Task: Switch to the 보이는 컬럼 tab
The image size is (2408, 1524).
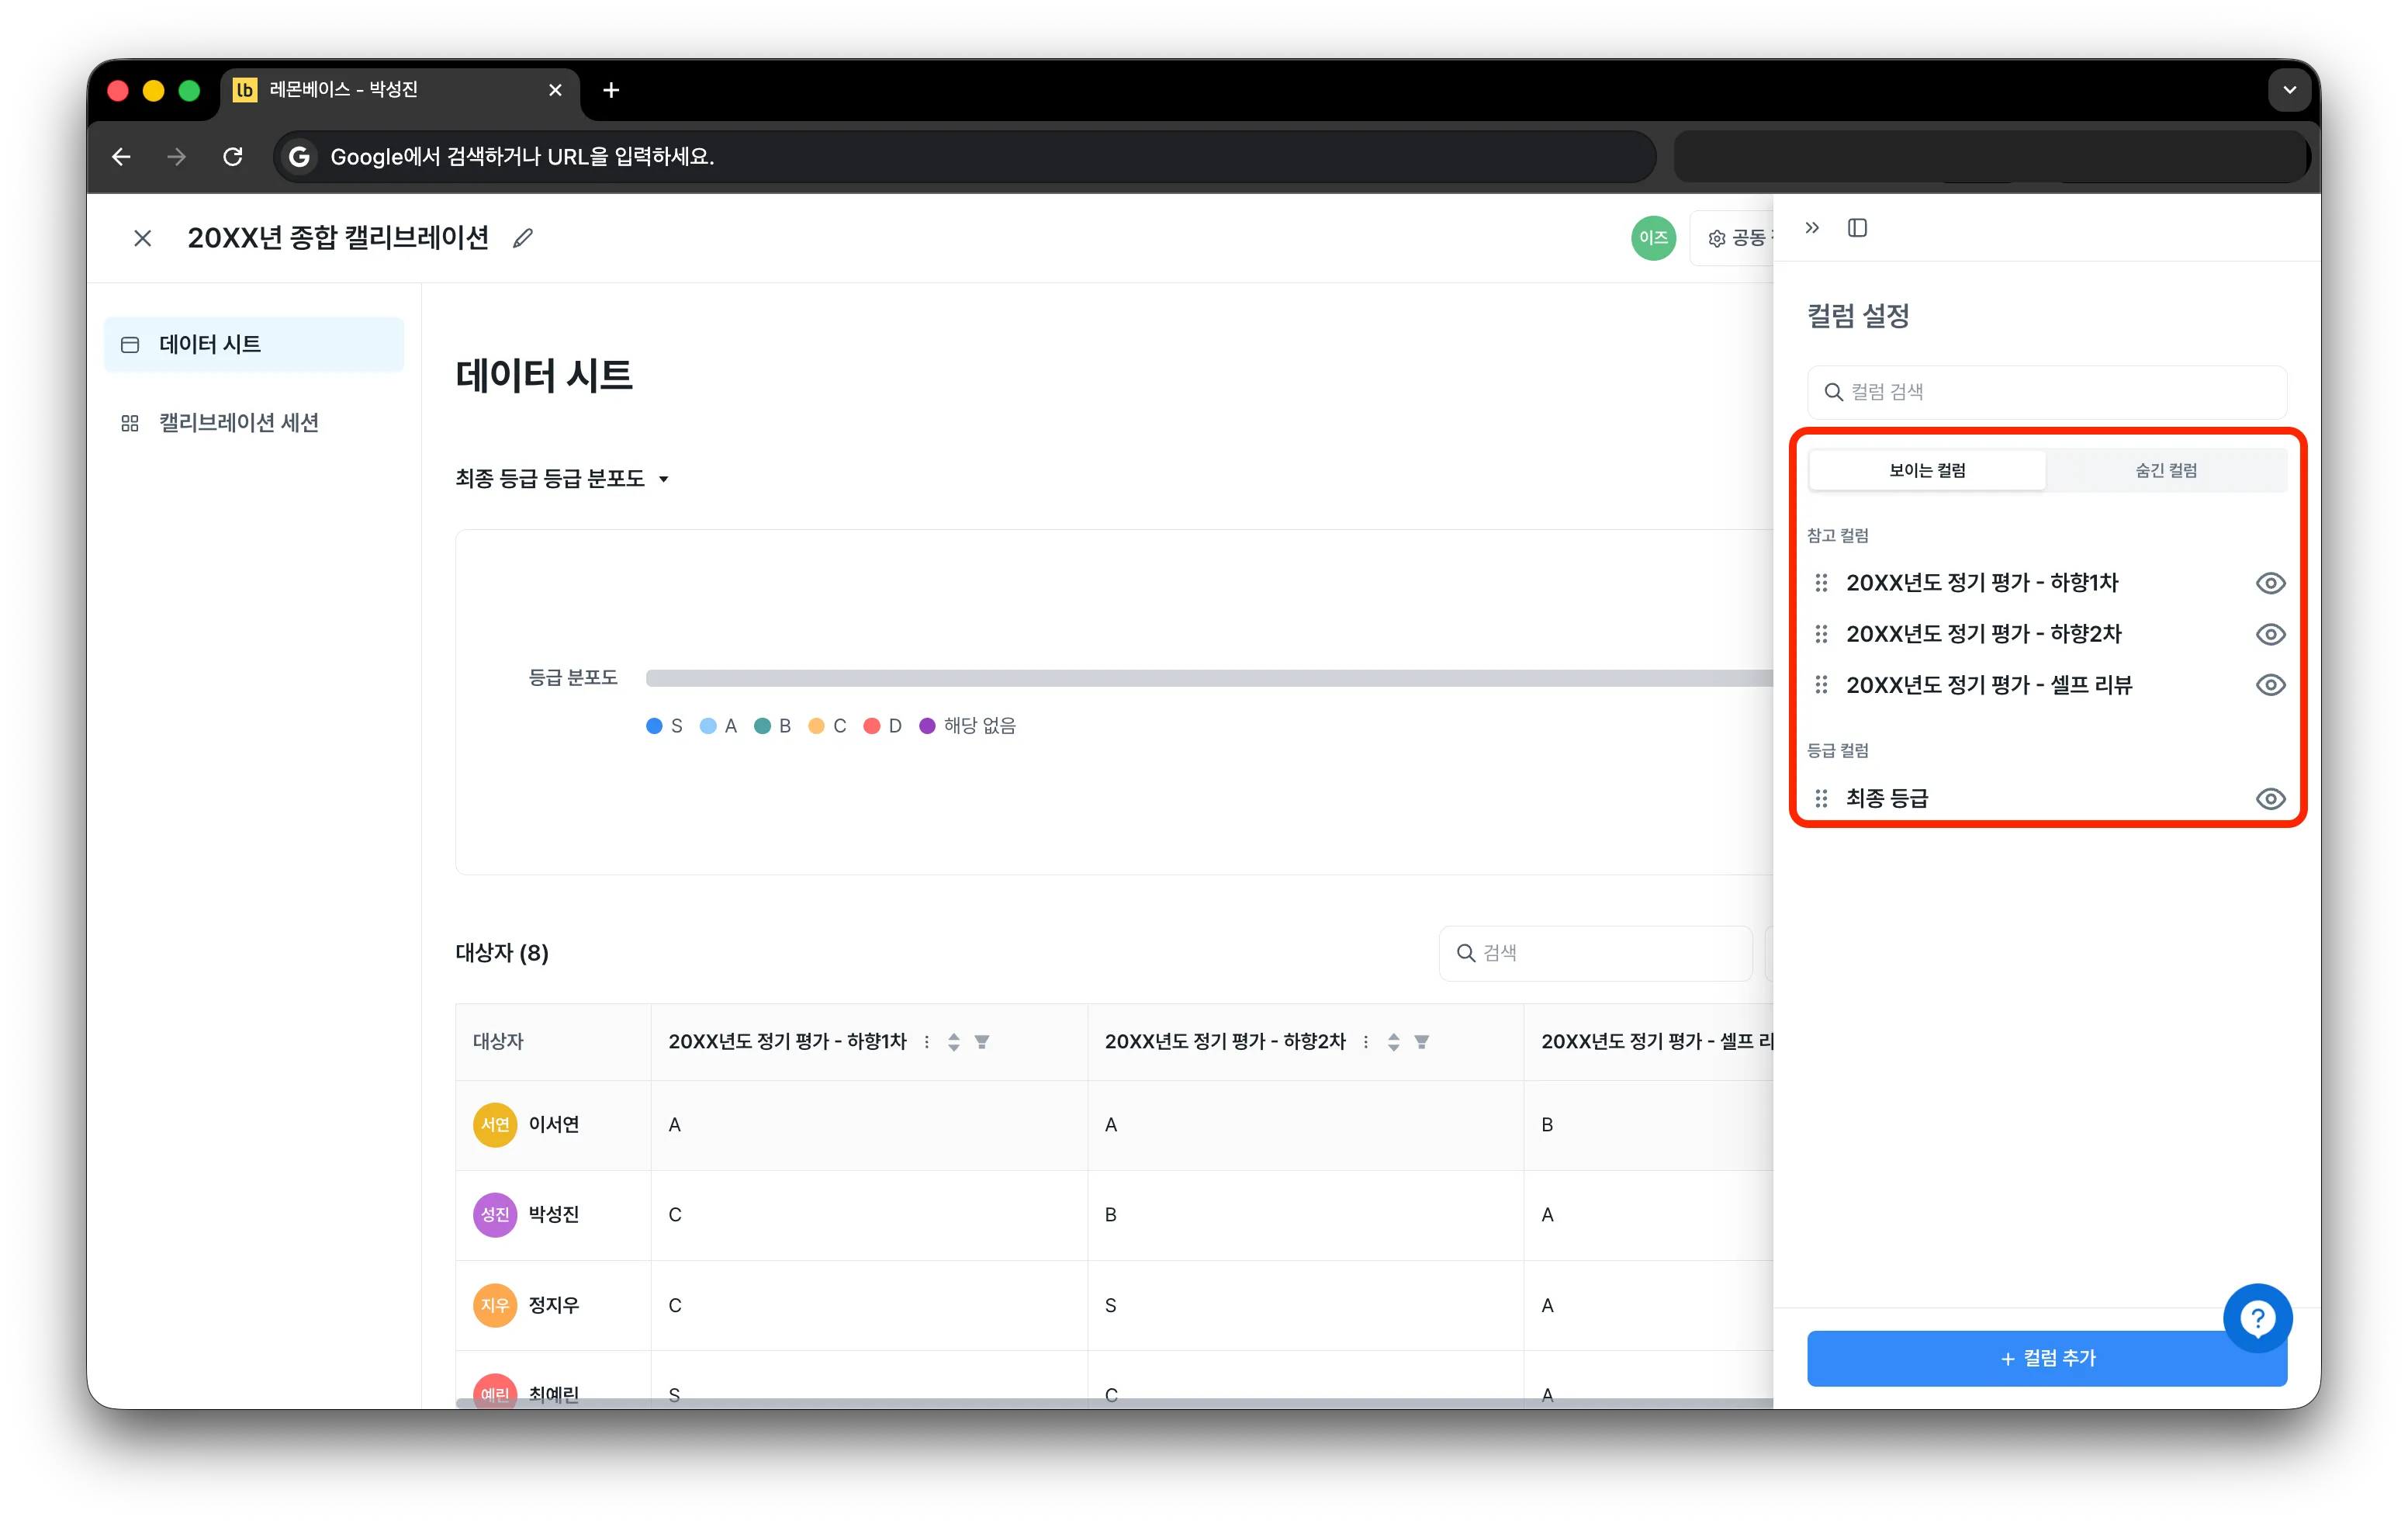Action: coord(1927,471)
